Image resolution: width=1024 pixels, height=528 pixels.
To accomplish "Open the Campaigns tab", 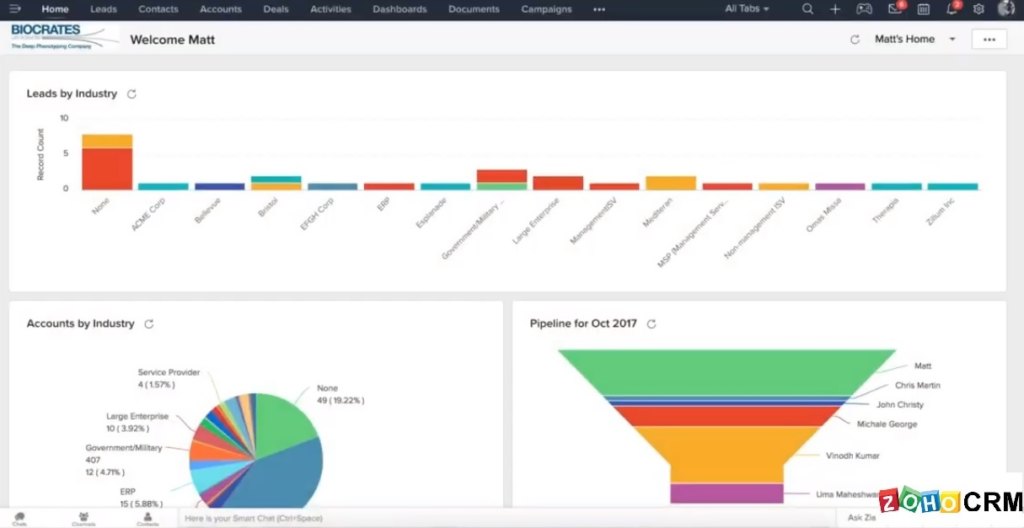I will click(546, 9).
